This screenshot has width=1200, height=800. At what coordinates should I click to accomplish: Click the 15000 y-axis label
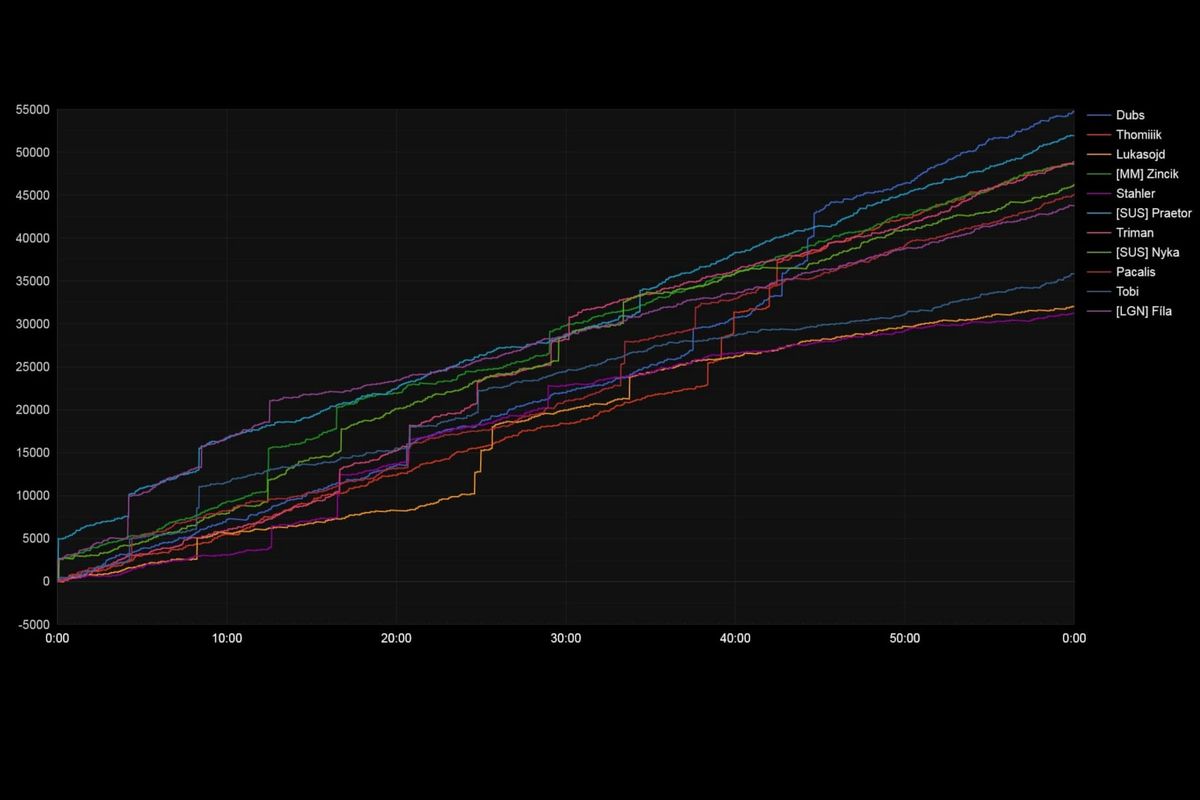(x=33, y=453)
